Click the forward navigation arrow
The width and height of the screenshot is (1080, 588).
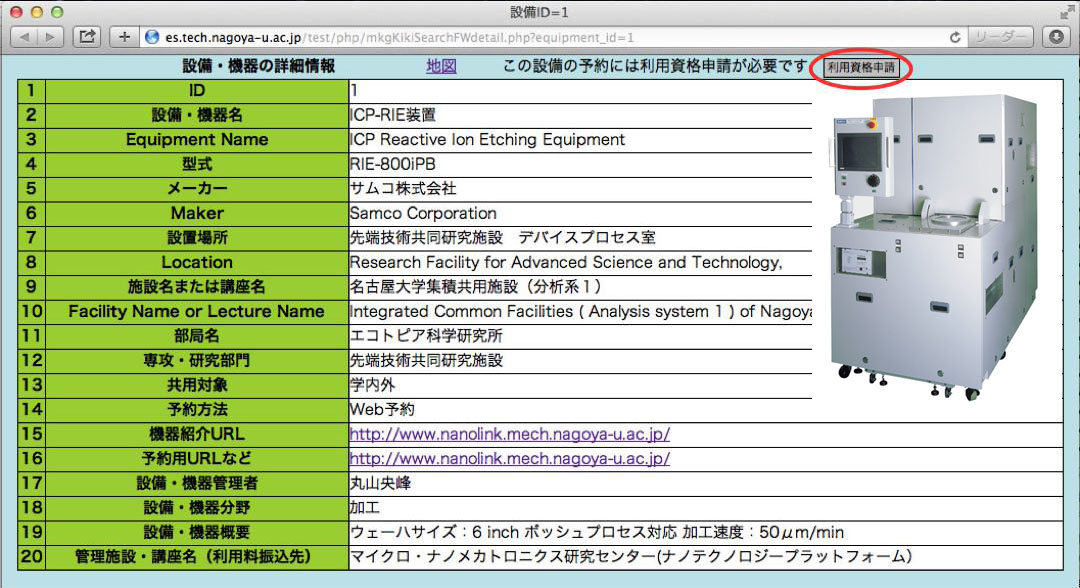pyautogui.click(x=50, y=37)
